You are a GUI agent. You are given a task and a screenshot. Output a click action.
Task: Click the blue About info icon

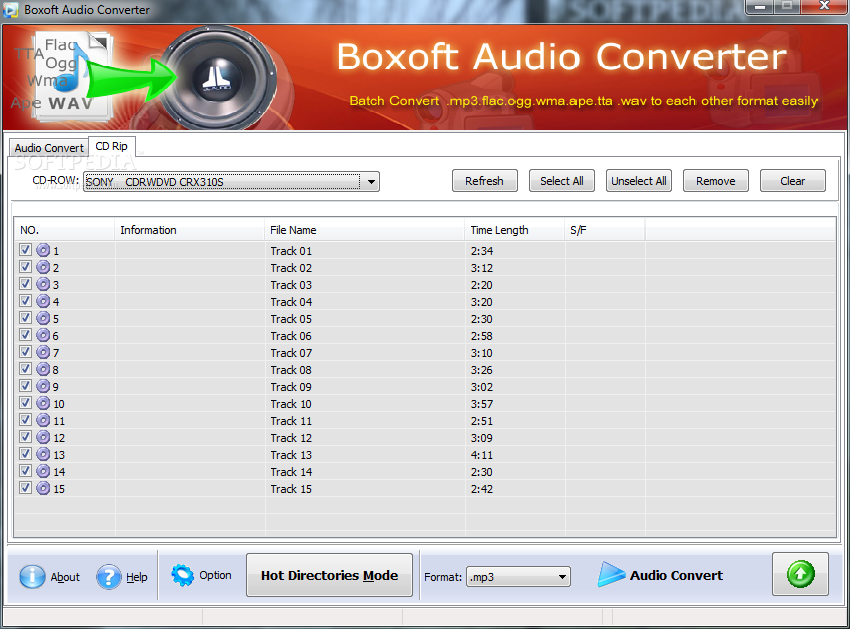(x=32, y=576)
